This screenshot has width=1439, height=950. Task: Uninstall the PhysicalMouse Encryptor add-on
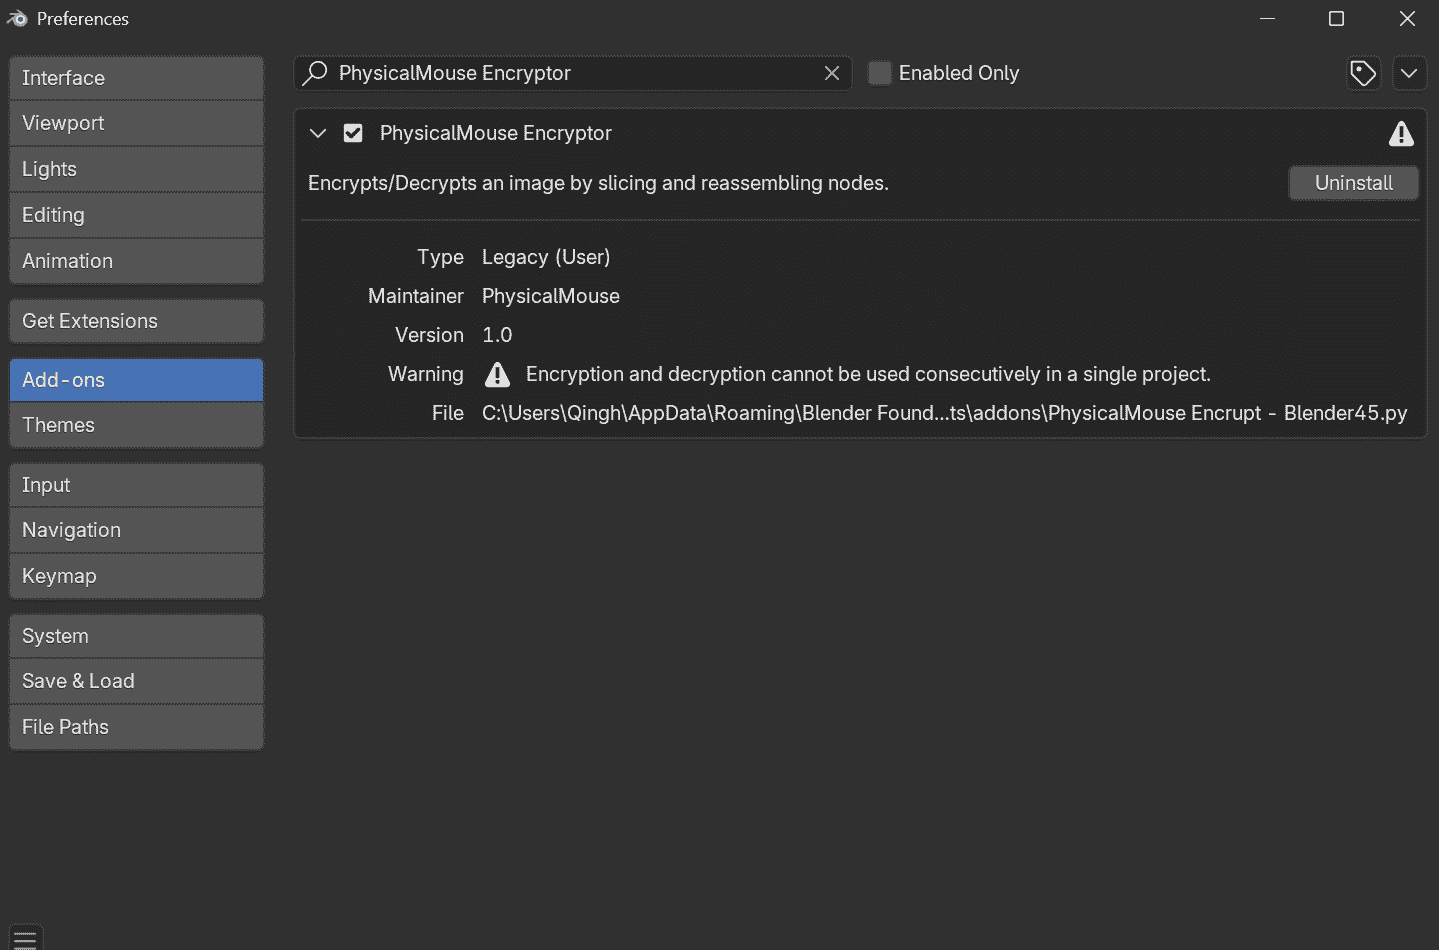pyautogui.click(x=1353, y=183)
